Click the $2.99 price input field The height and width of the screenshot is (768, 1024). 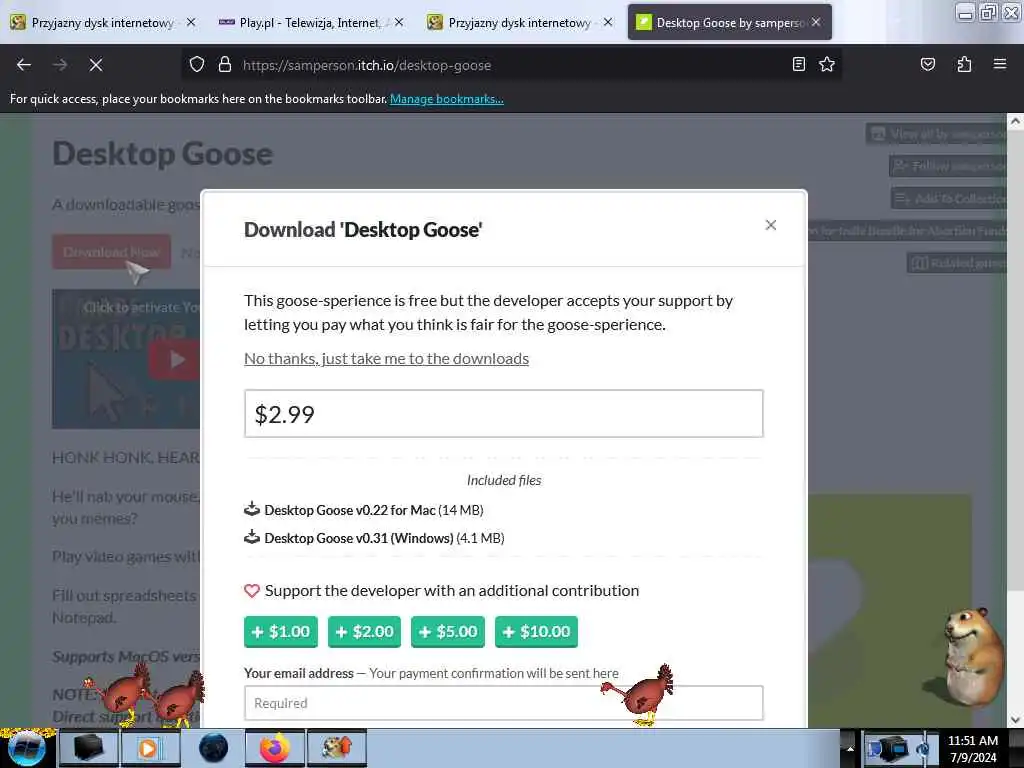pyautogui.click(x=504, y=414)
